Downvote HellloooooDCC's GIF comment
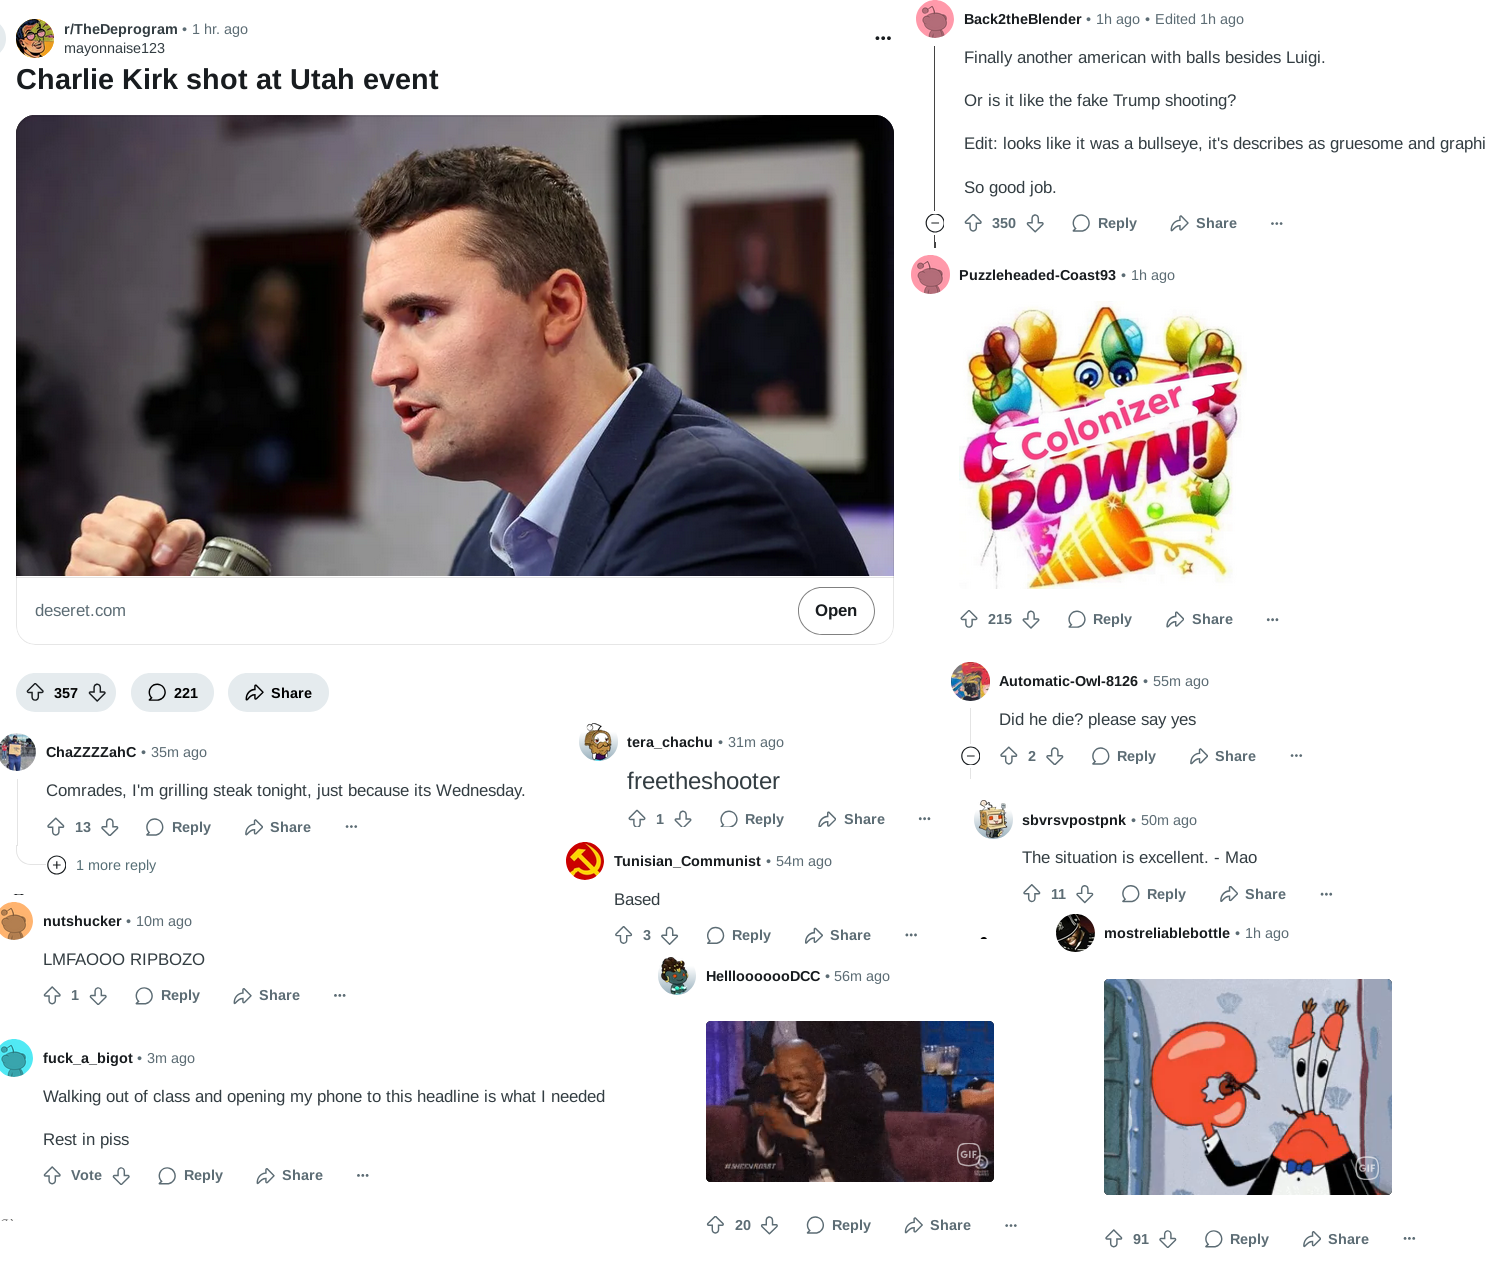 tap(769, 1225)
